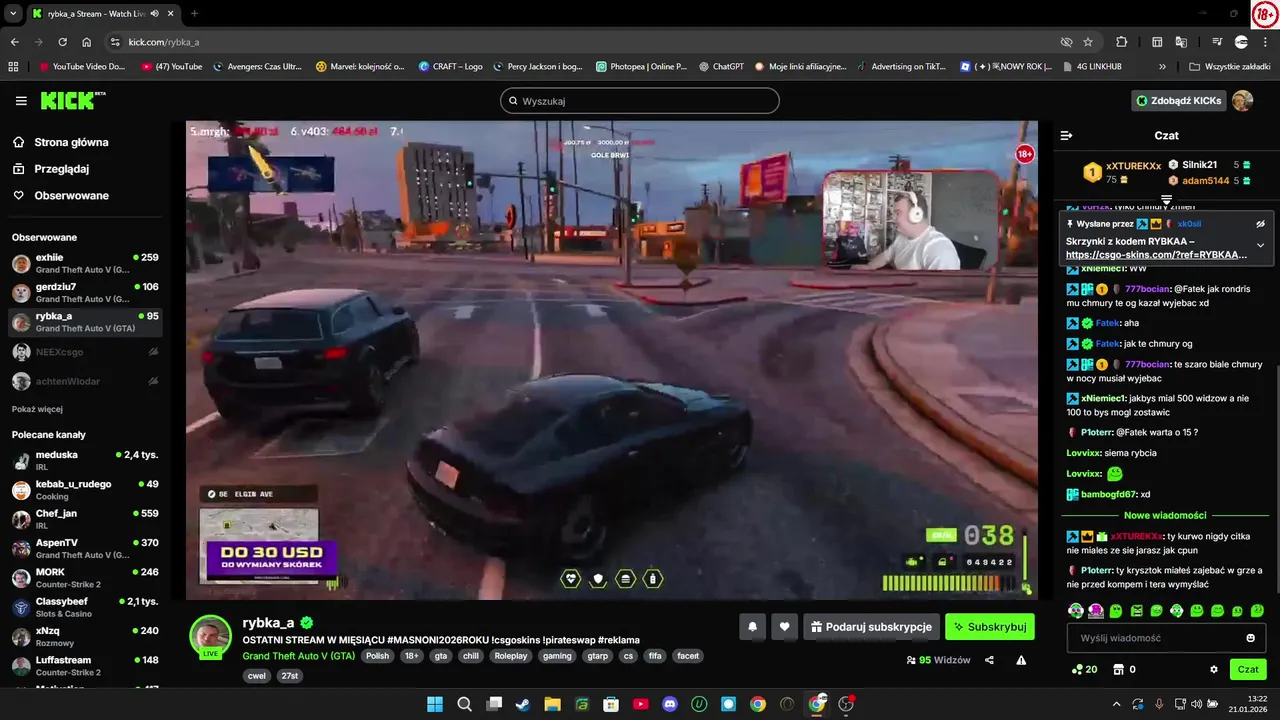Open Discord from the taskbar

[x=670, y=704]
